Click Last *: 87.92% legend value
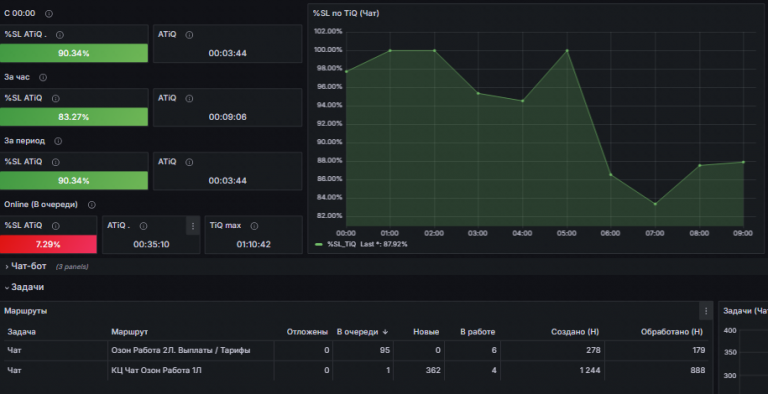 point(384,244)
